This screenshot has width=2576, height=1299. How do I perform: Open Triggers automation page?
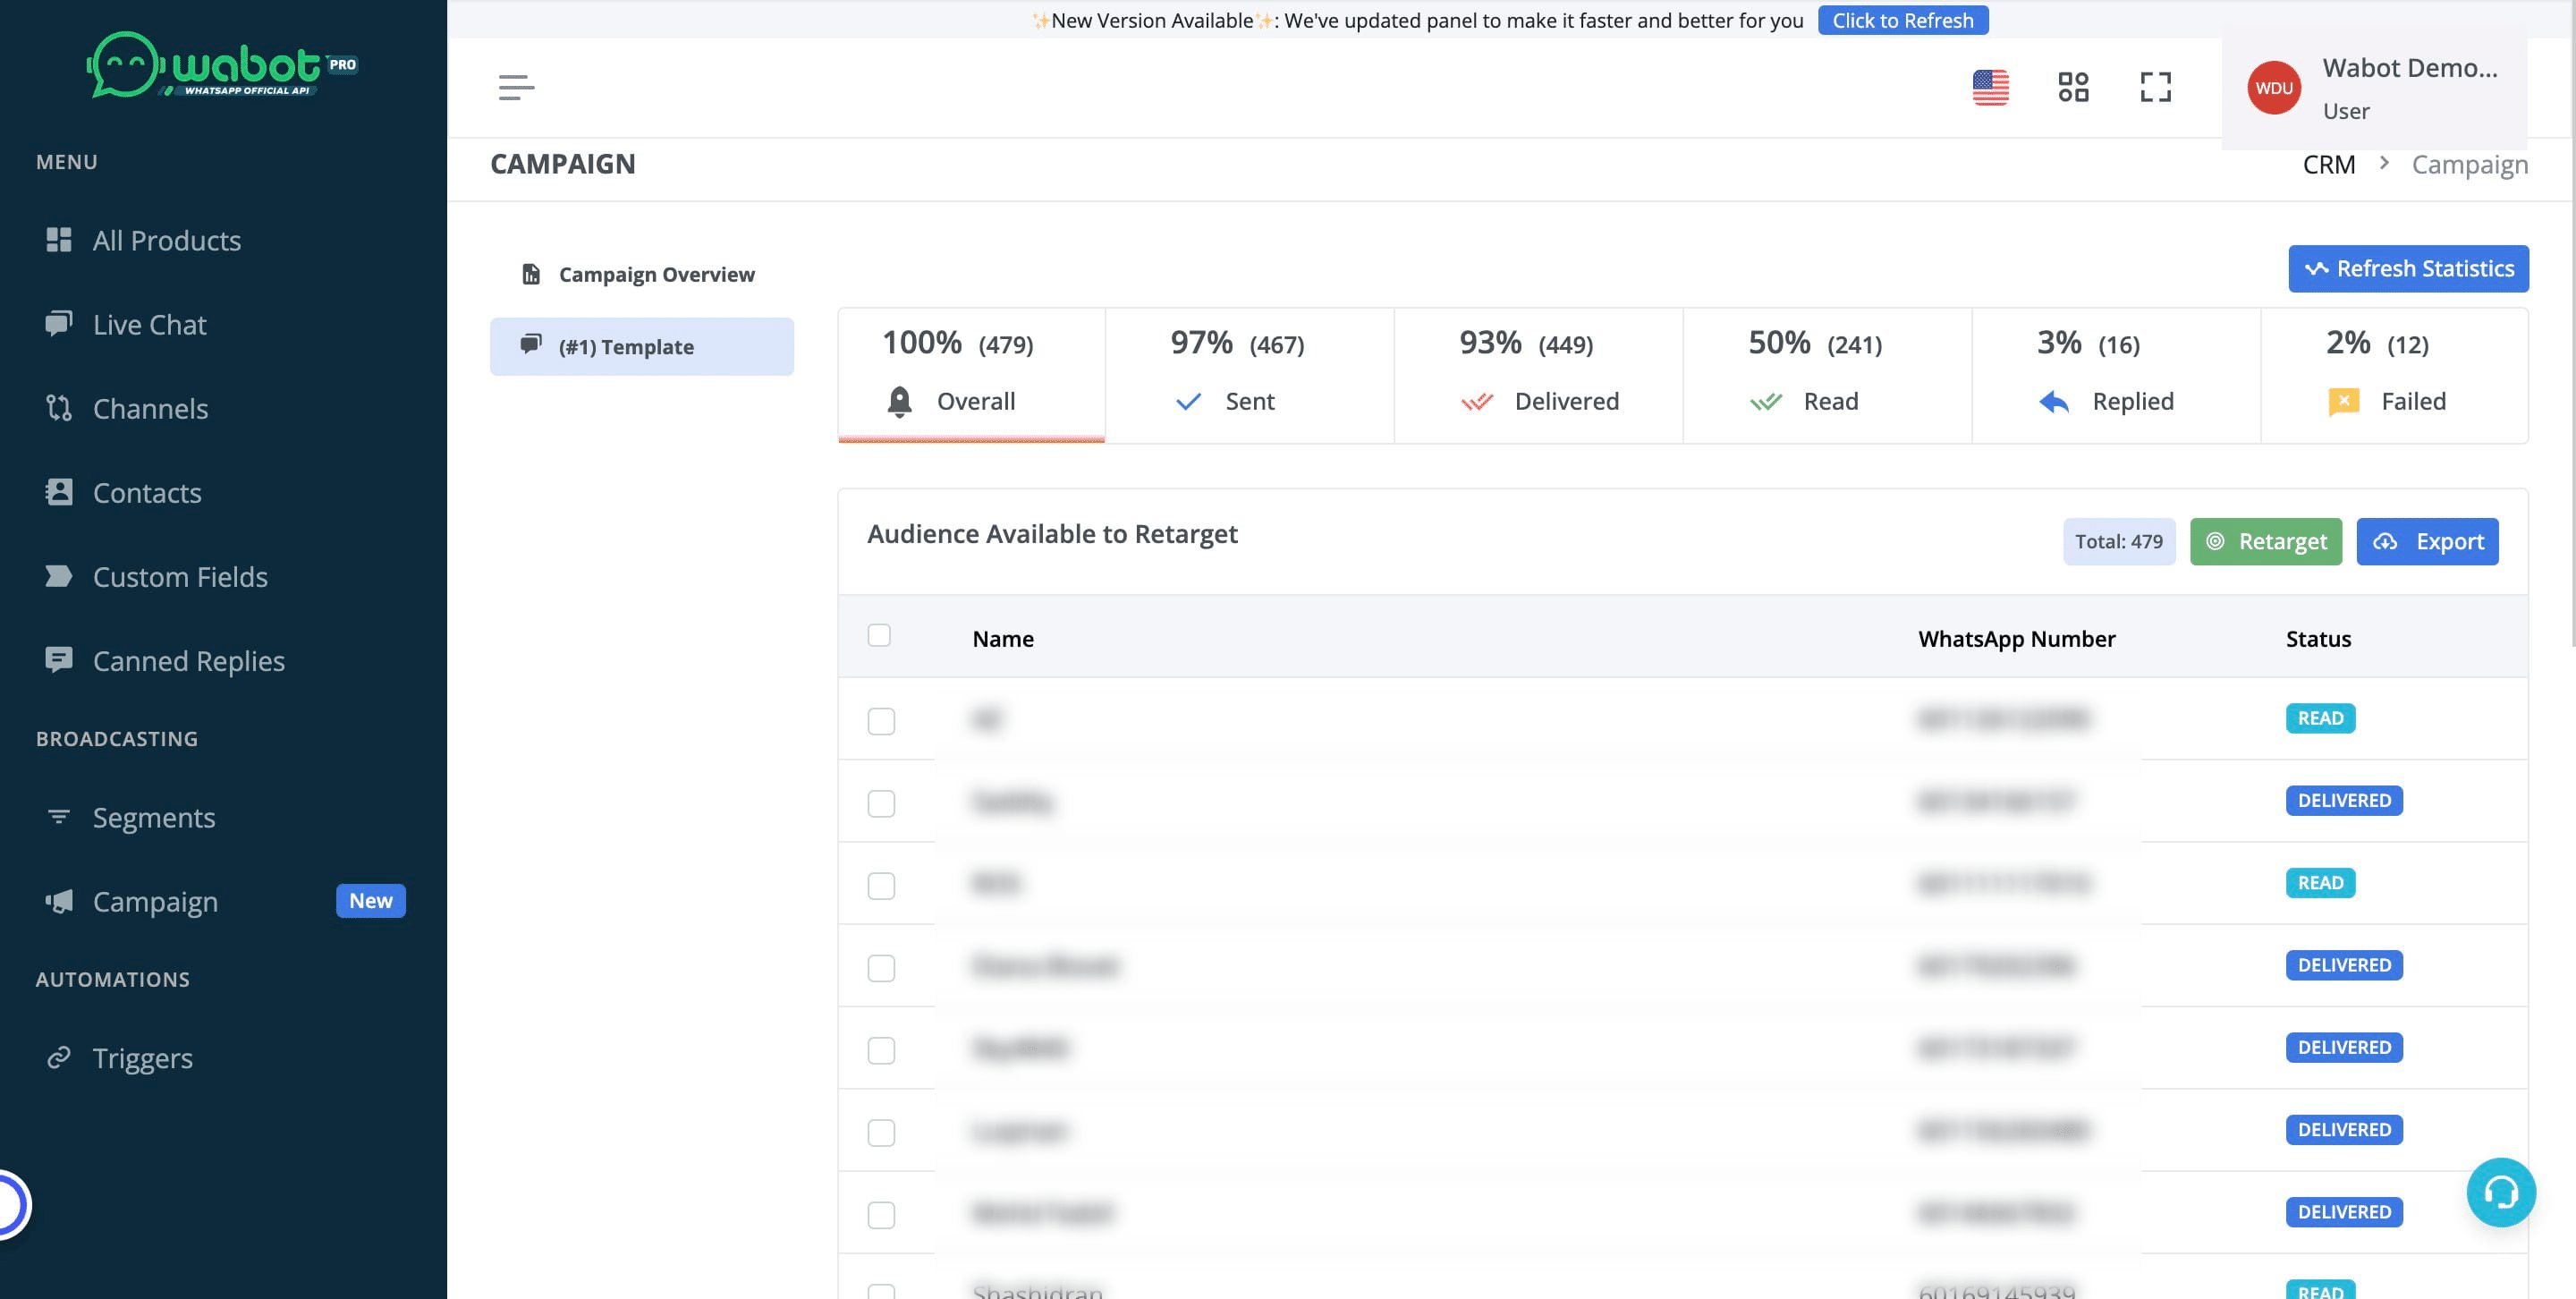click(x=142, y=1058)
